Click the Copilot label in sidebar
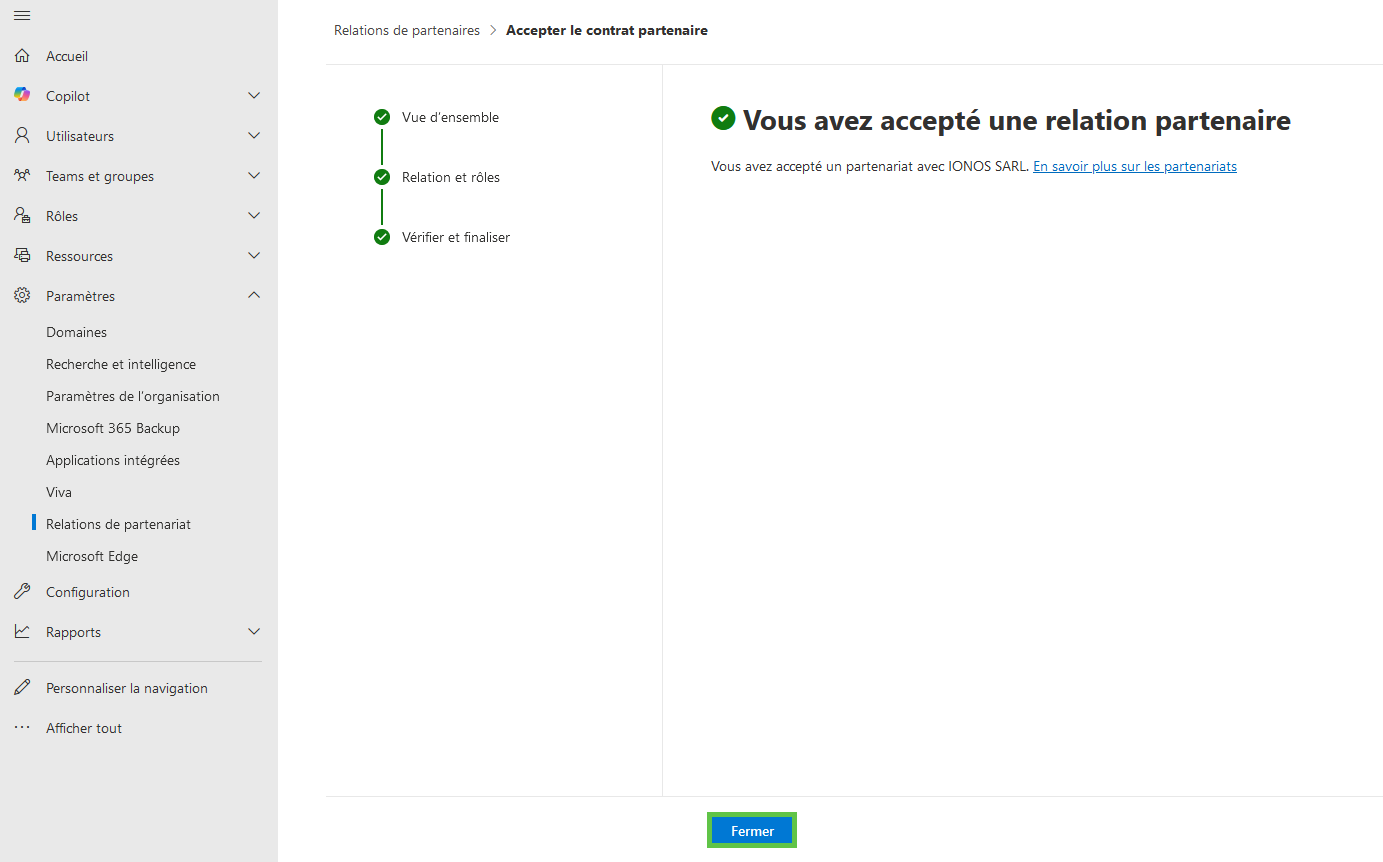Screen dimensions: 1383x862 tap(68, 96)
